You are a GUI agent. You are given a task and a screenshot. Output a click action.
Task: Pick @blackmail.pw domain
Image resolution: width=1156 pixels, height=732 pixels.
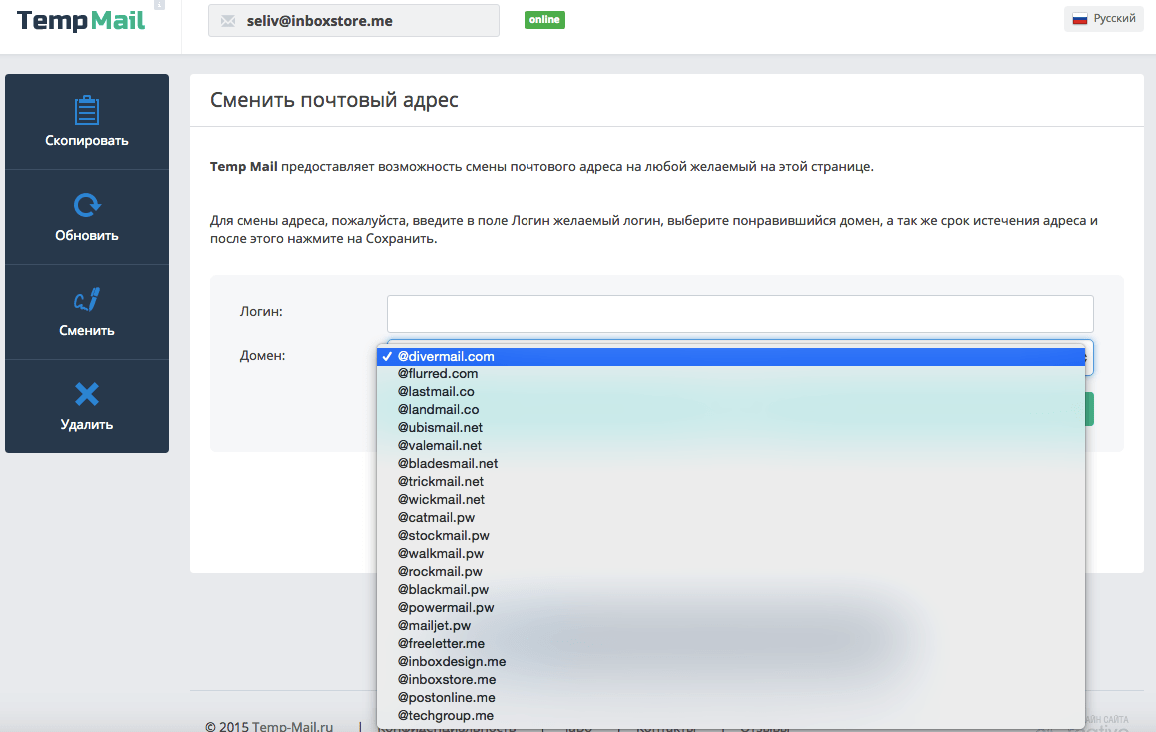tap(731, 590)
